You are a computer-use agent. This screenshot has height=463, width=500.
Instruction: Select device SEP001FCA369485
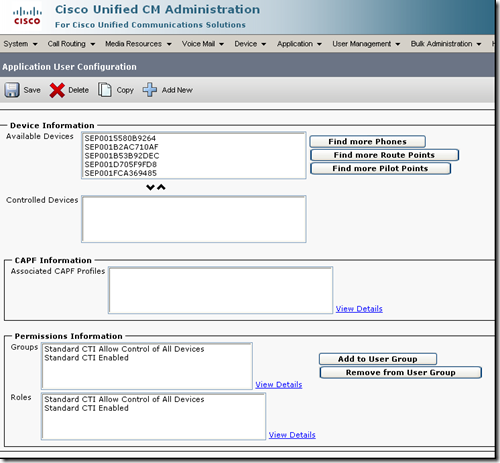pyautogui.click(x=120, y=173)
